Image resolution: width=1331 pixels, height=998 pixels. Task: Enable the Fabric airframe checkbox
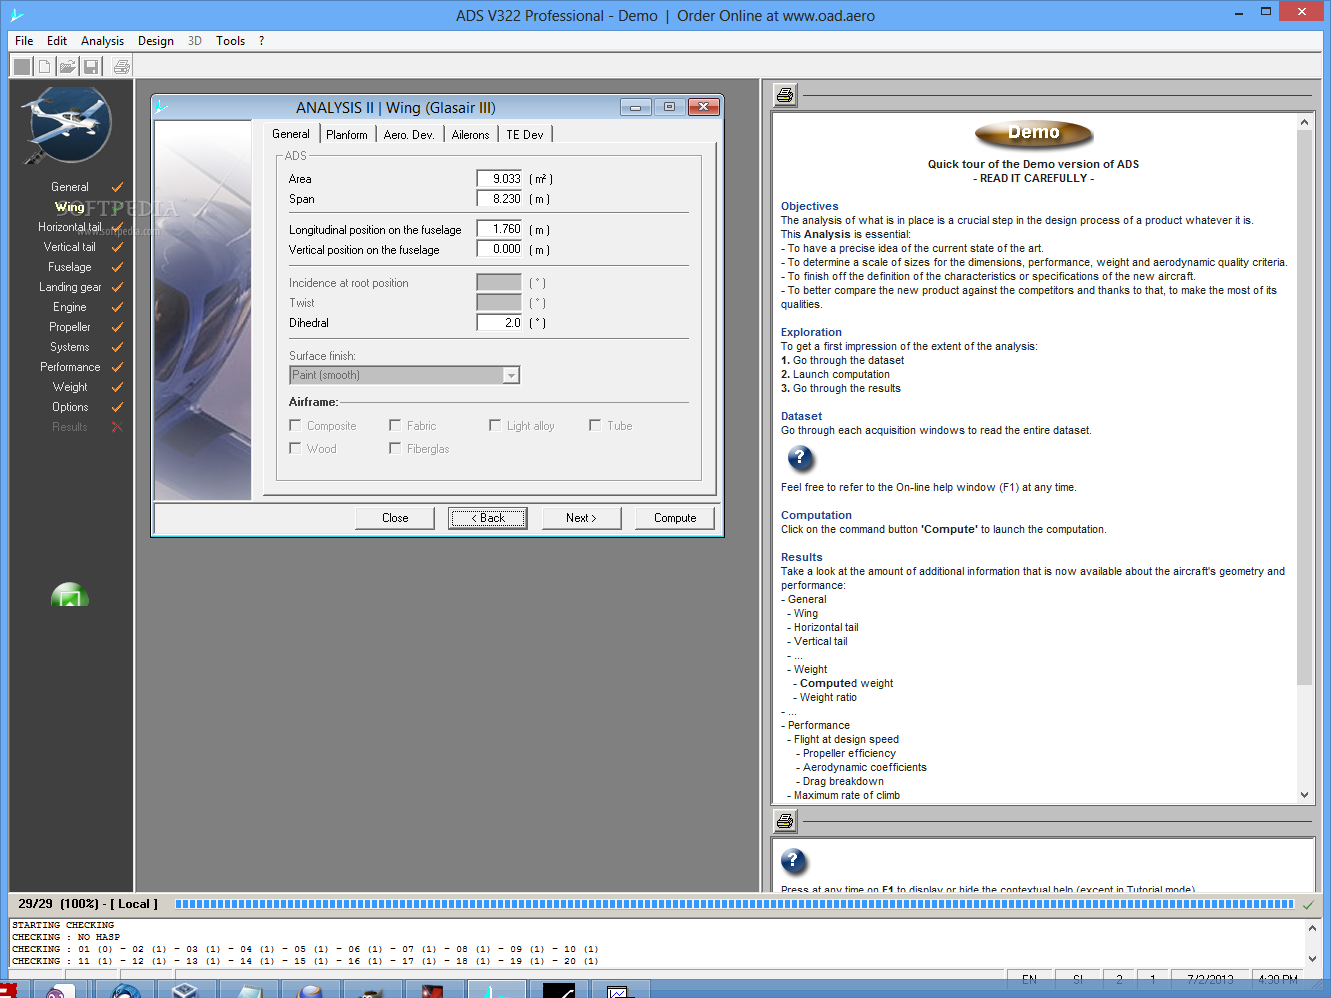point(395,425)
